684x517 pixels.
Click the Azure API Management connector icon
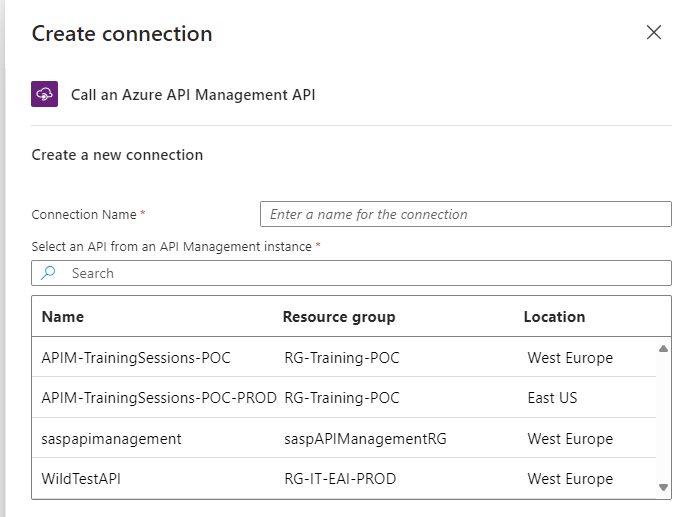click(x=45, y=95)
